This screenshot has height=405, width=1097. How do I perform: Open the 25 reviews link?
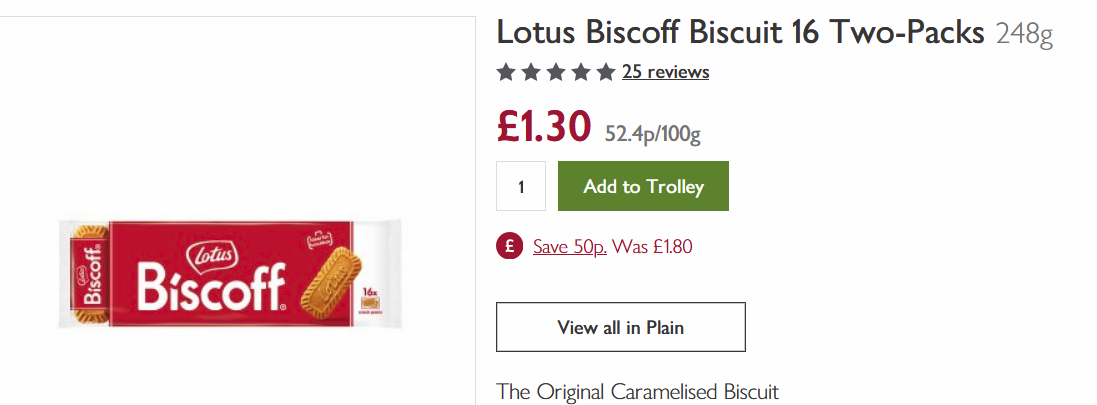[x=665, y=72]
